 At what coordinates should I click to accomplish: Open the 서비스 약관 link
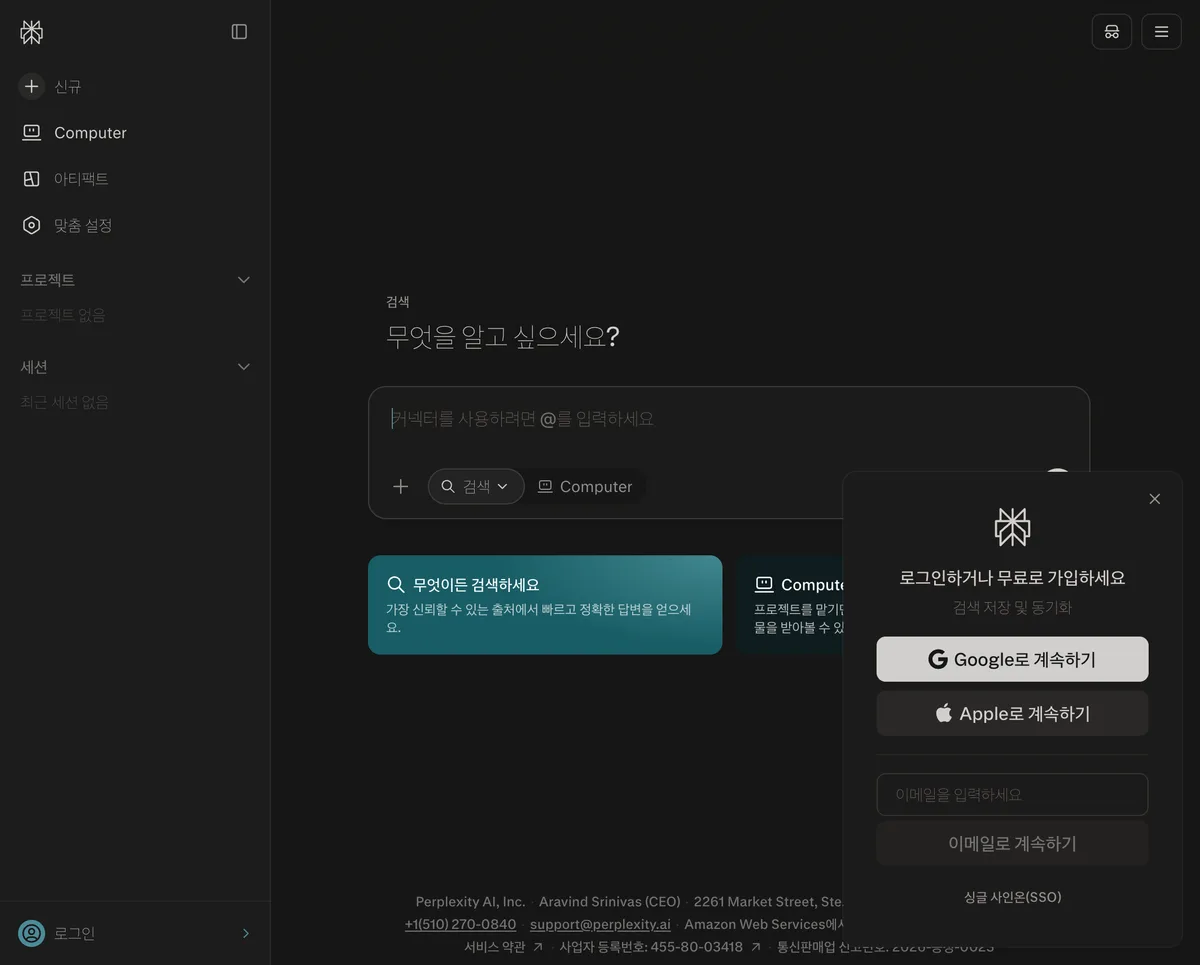[x=503, y=947]
